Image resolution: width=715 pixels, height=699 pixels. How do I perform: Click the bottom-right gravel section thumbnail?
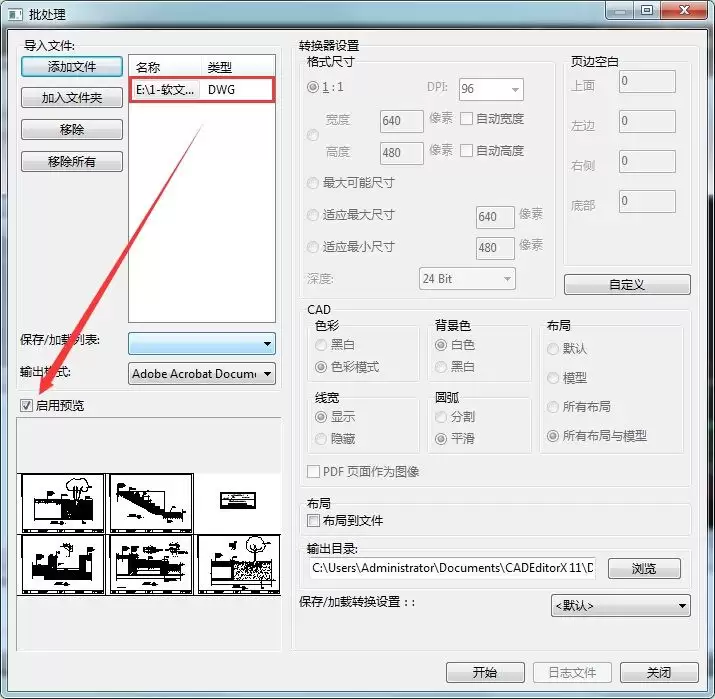tap(238, 564)
